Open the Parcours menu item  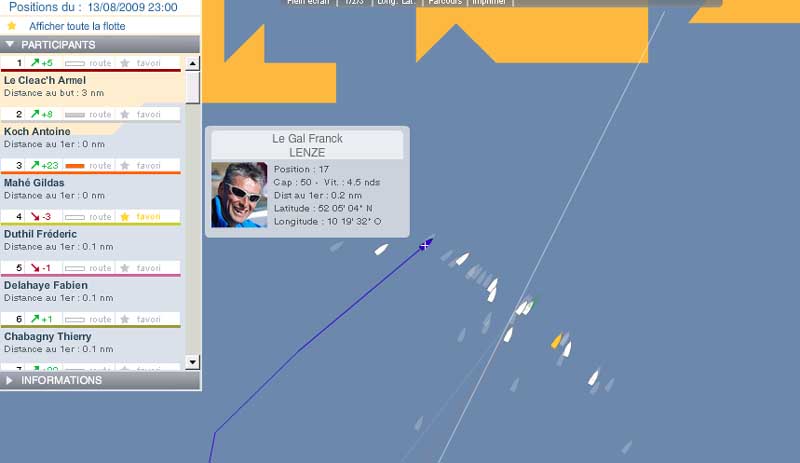point(445,3)
